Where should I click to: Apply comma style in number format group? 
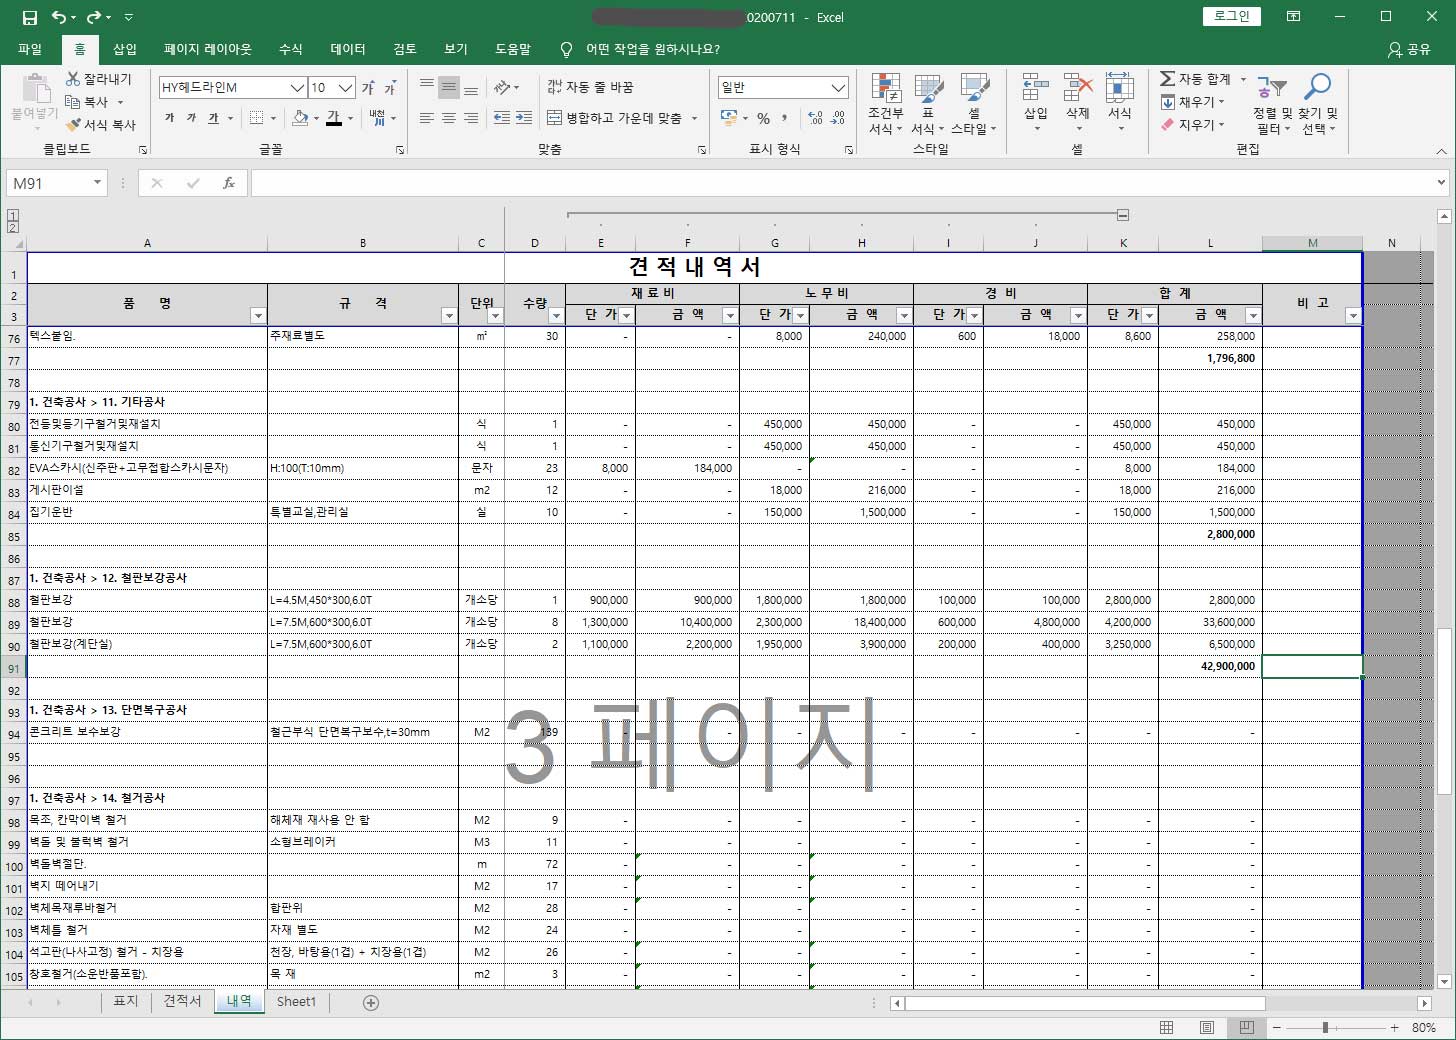pos(790,118)
